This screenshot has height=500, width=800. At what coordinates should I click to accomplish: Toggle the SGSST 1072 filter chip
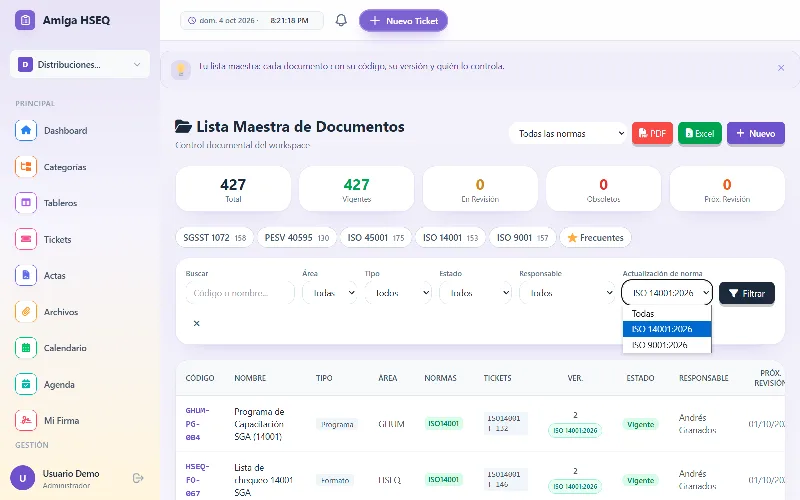(x=215, y=238)
